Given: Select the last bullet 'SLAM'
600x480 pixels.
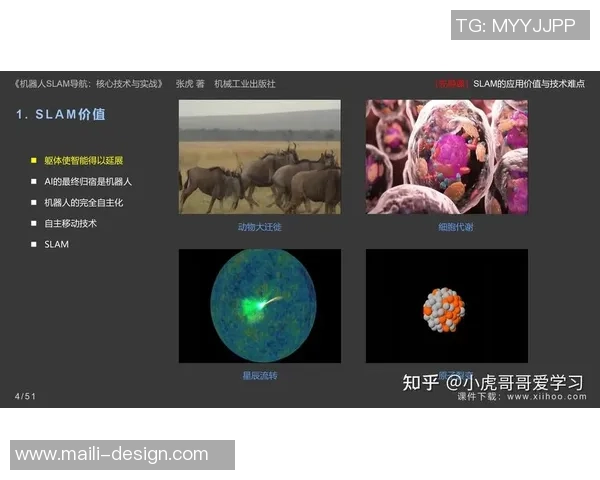Looking at the screenshot, I should [56, 244].
